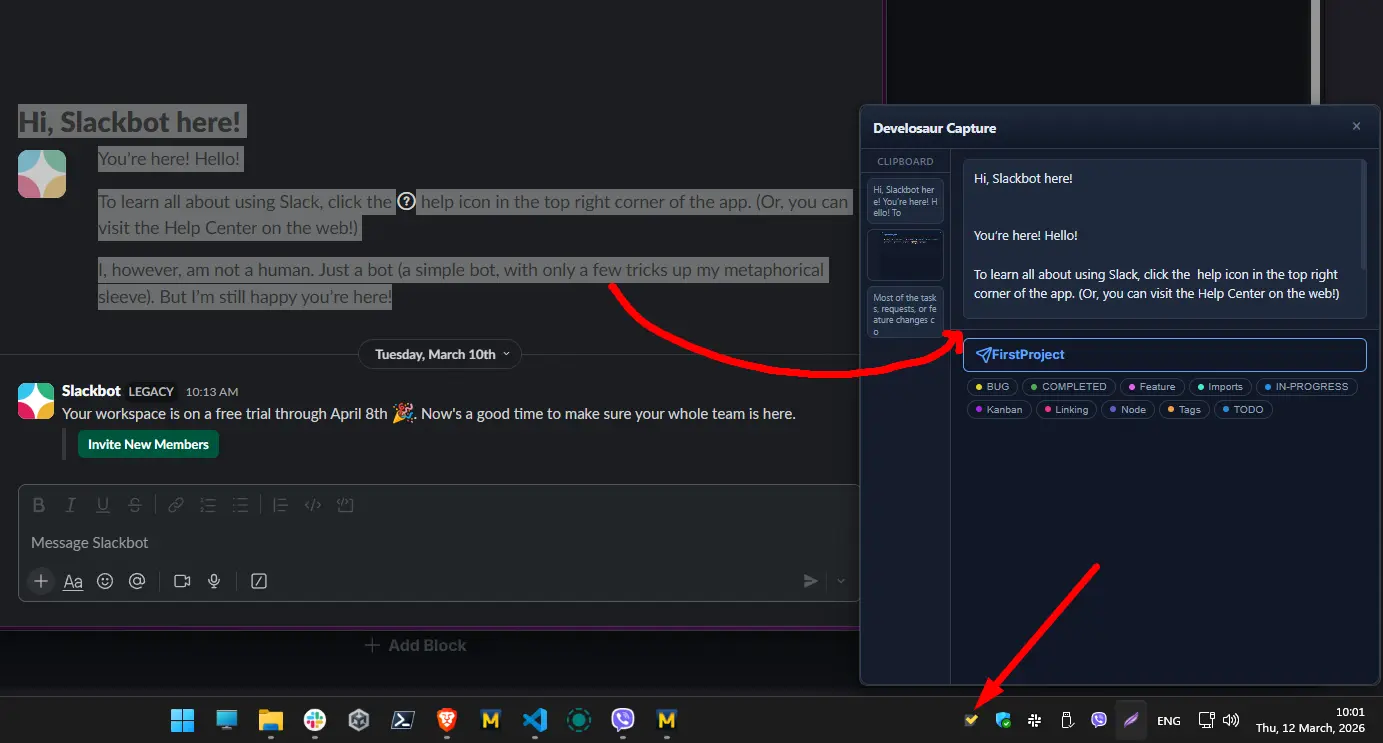Toggle the IN-PROGRESS tag
1383x743 pixels.
click(1306, 387)
